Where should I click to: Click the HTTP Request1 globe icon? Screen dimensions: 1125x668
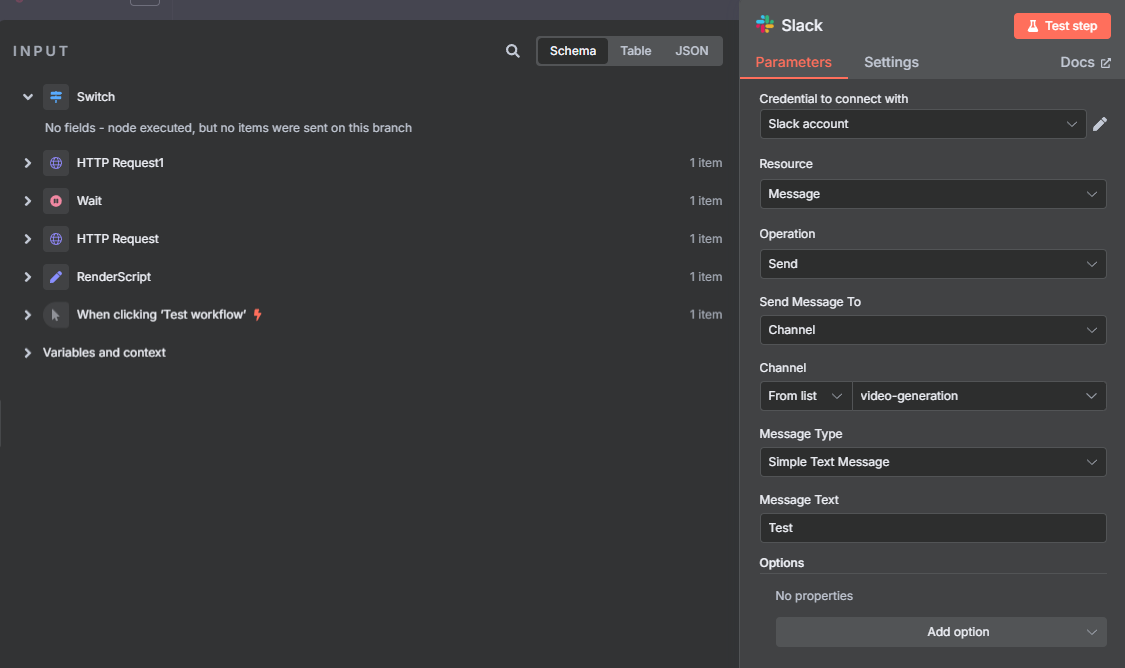(x=56, y=163)
